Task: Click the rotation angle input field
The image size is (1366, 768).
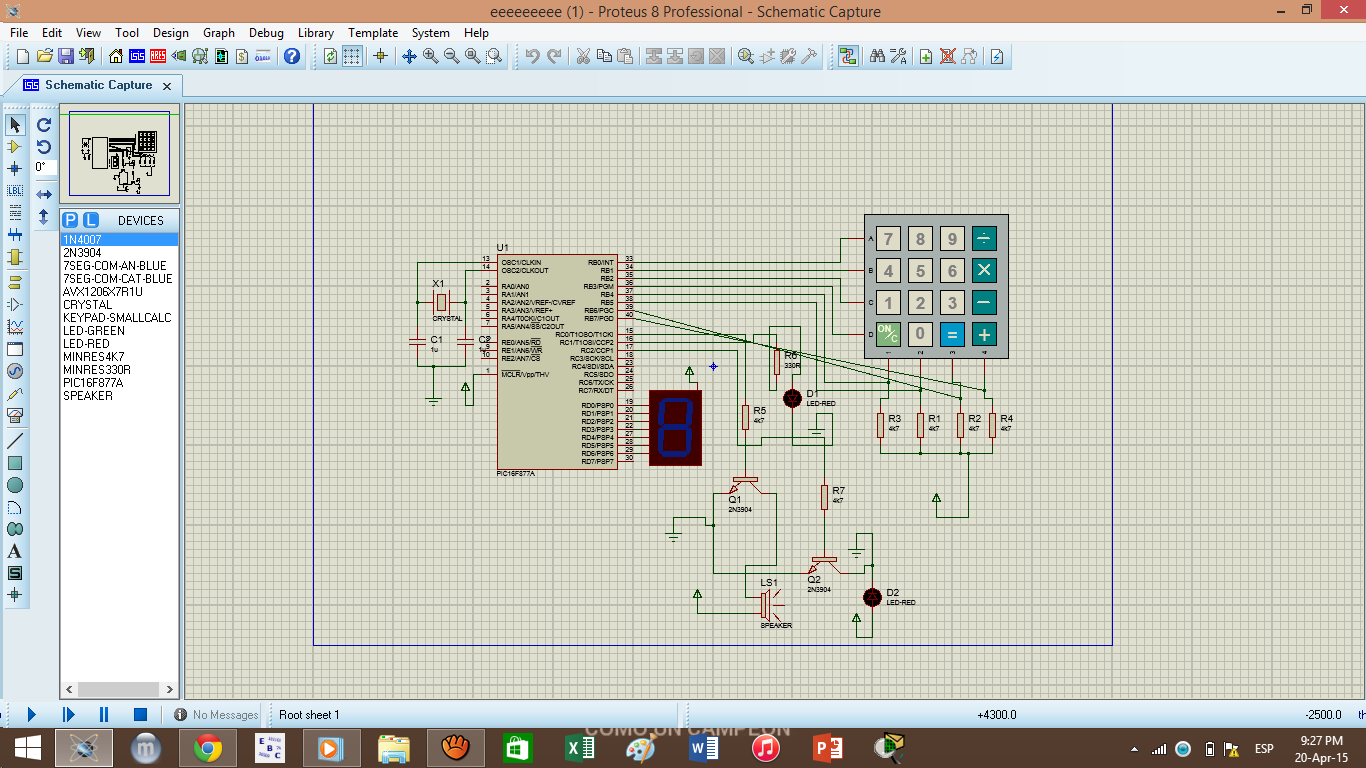Action: coord(45,167)
